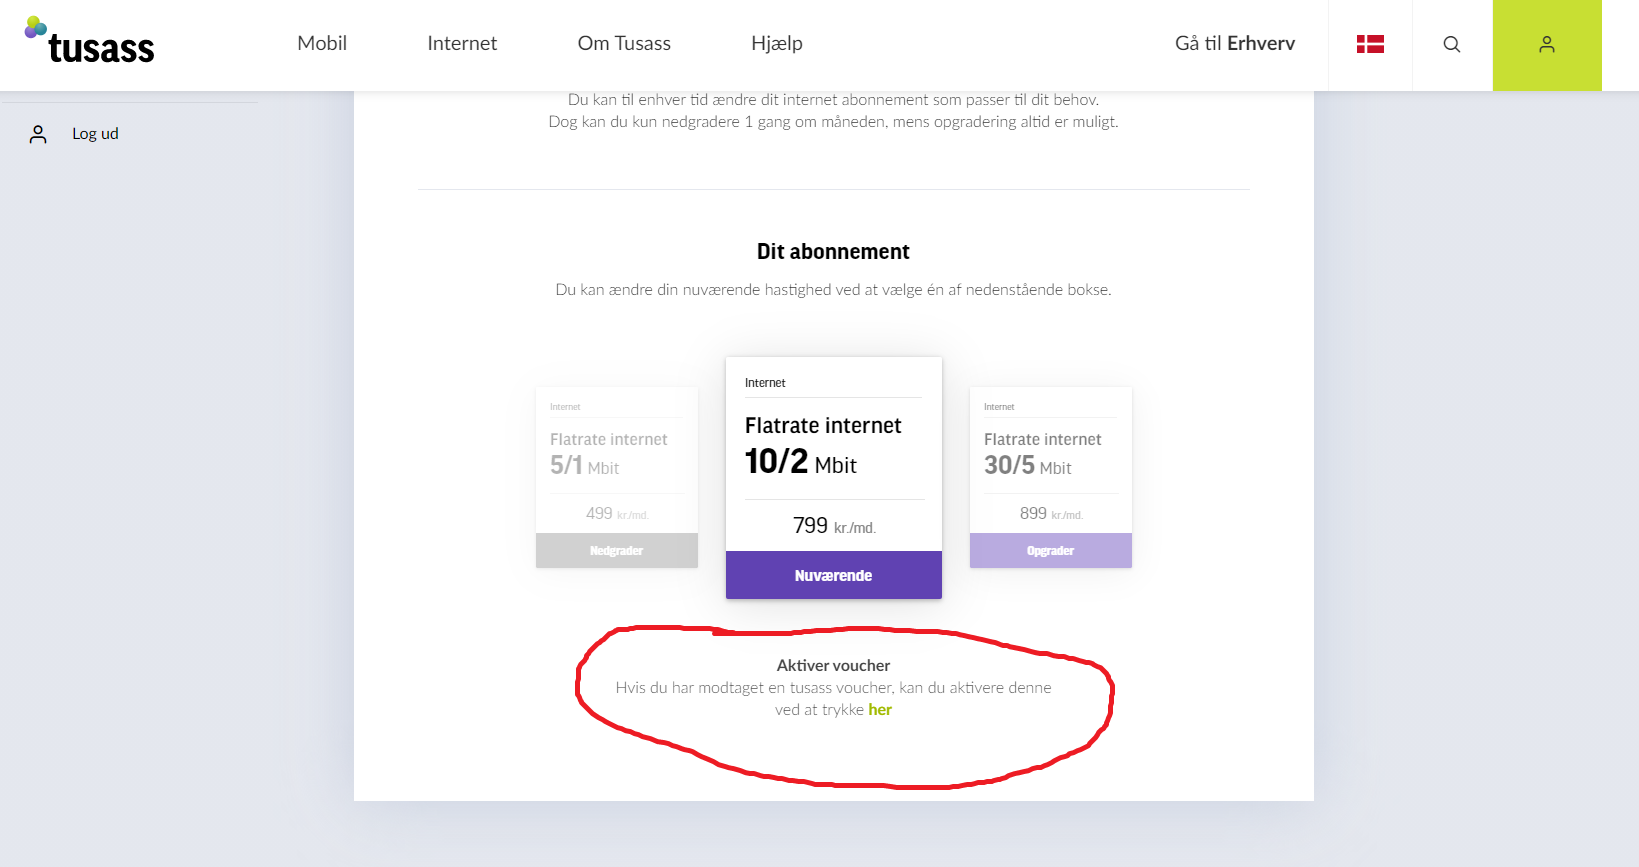
Task: Select the Flatrate internet 30/5 Mbit card
Action: point(1051,477)
